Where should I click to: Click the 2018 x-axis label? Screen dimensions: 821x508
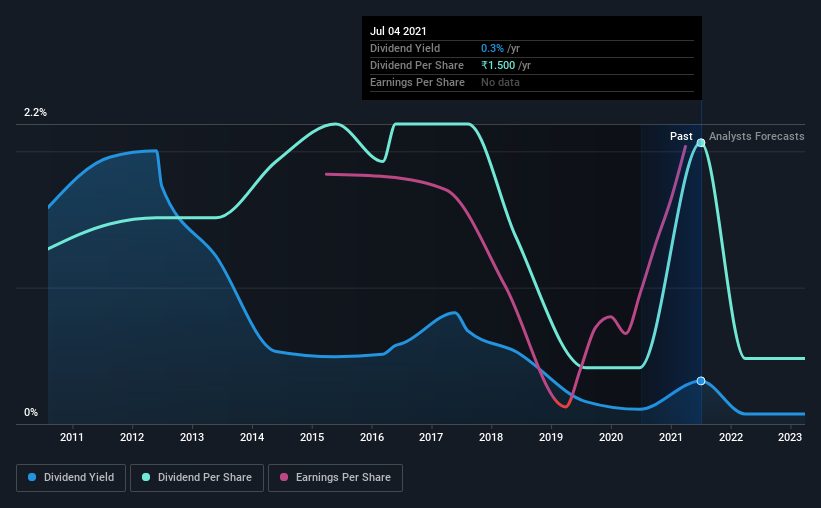coord(491,437)
